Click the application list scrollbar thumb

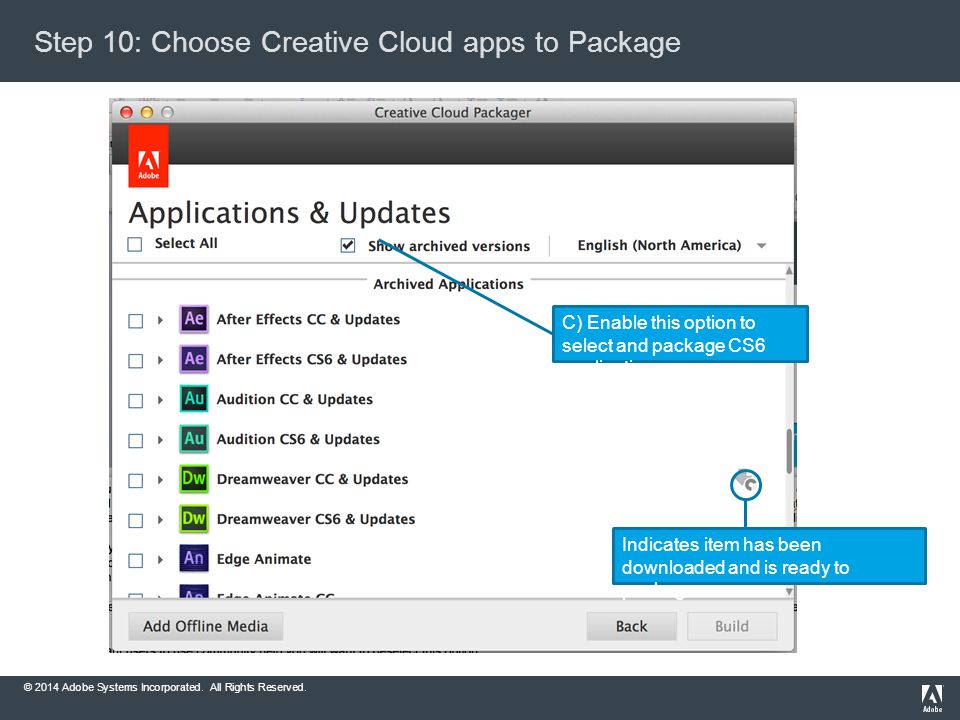(789, 451)
